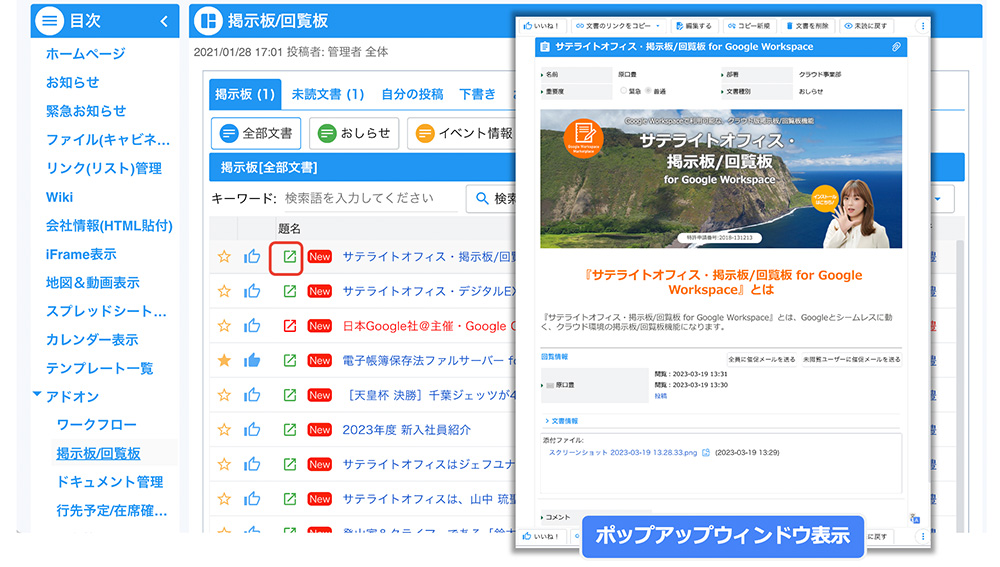Screen dimensions: 1000x567
Task: Open the 天皇杯 決勝 row popup icon
Action: (x=290, y=395)
